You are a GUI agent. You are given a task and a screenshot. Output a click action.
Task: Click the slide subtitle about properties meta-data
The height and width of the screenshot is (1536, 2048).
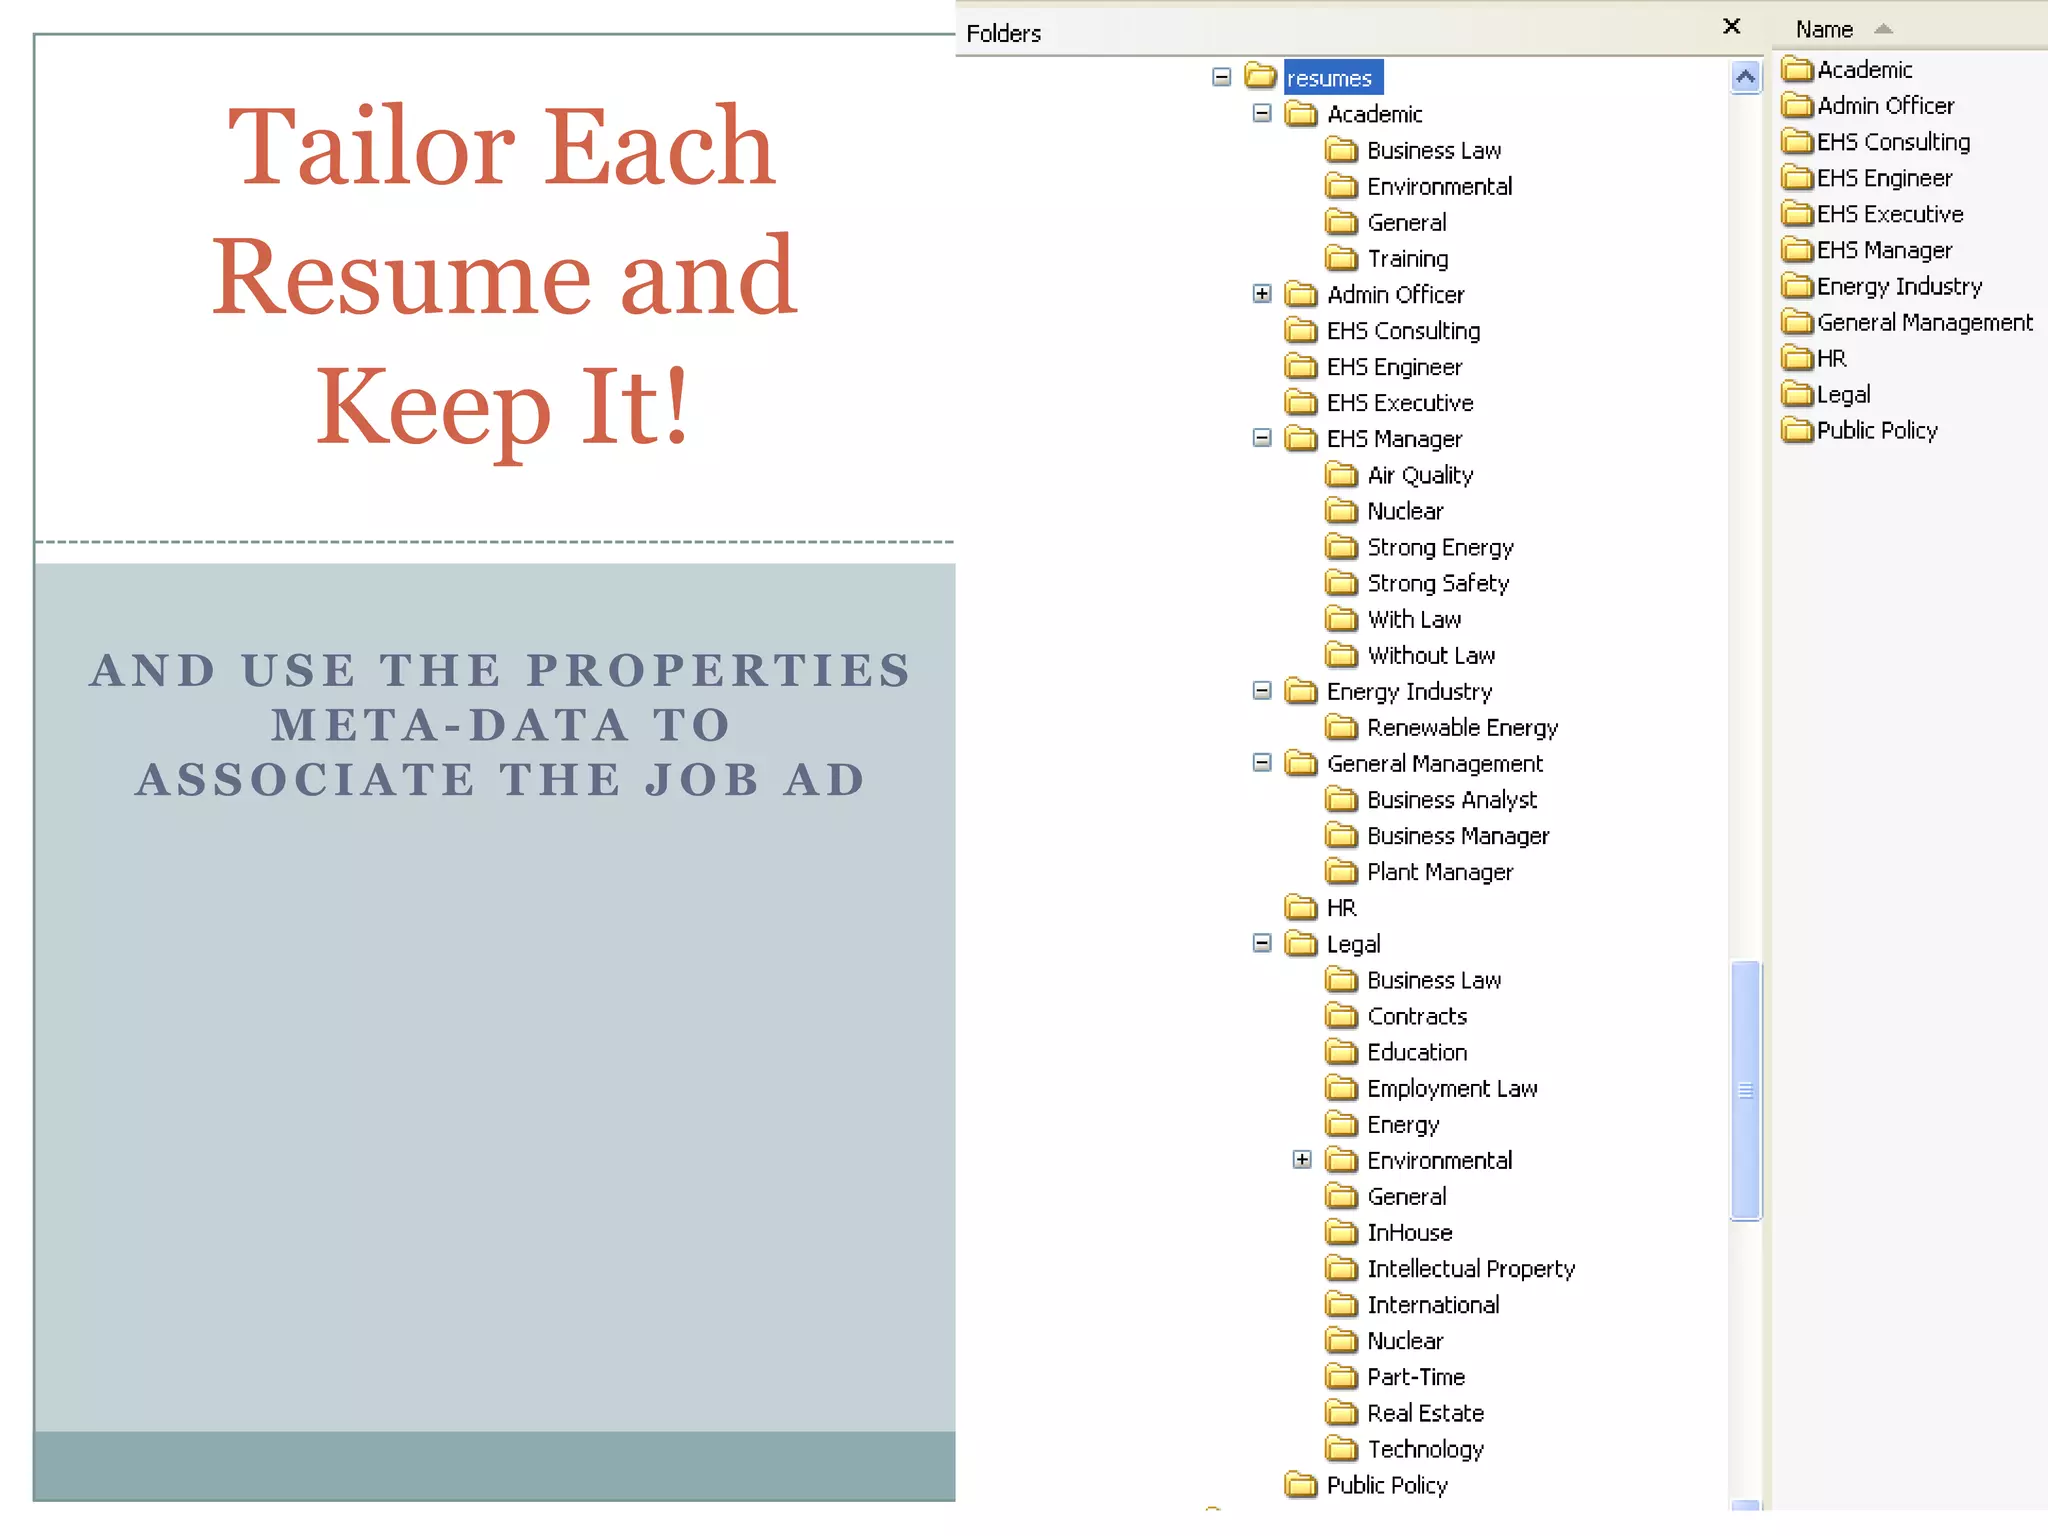click(500, 724)
